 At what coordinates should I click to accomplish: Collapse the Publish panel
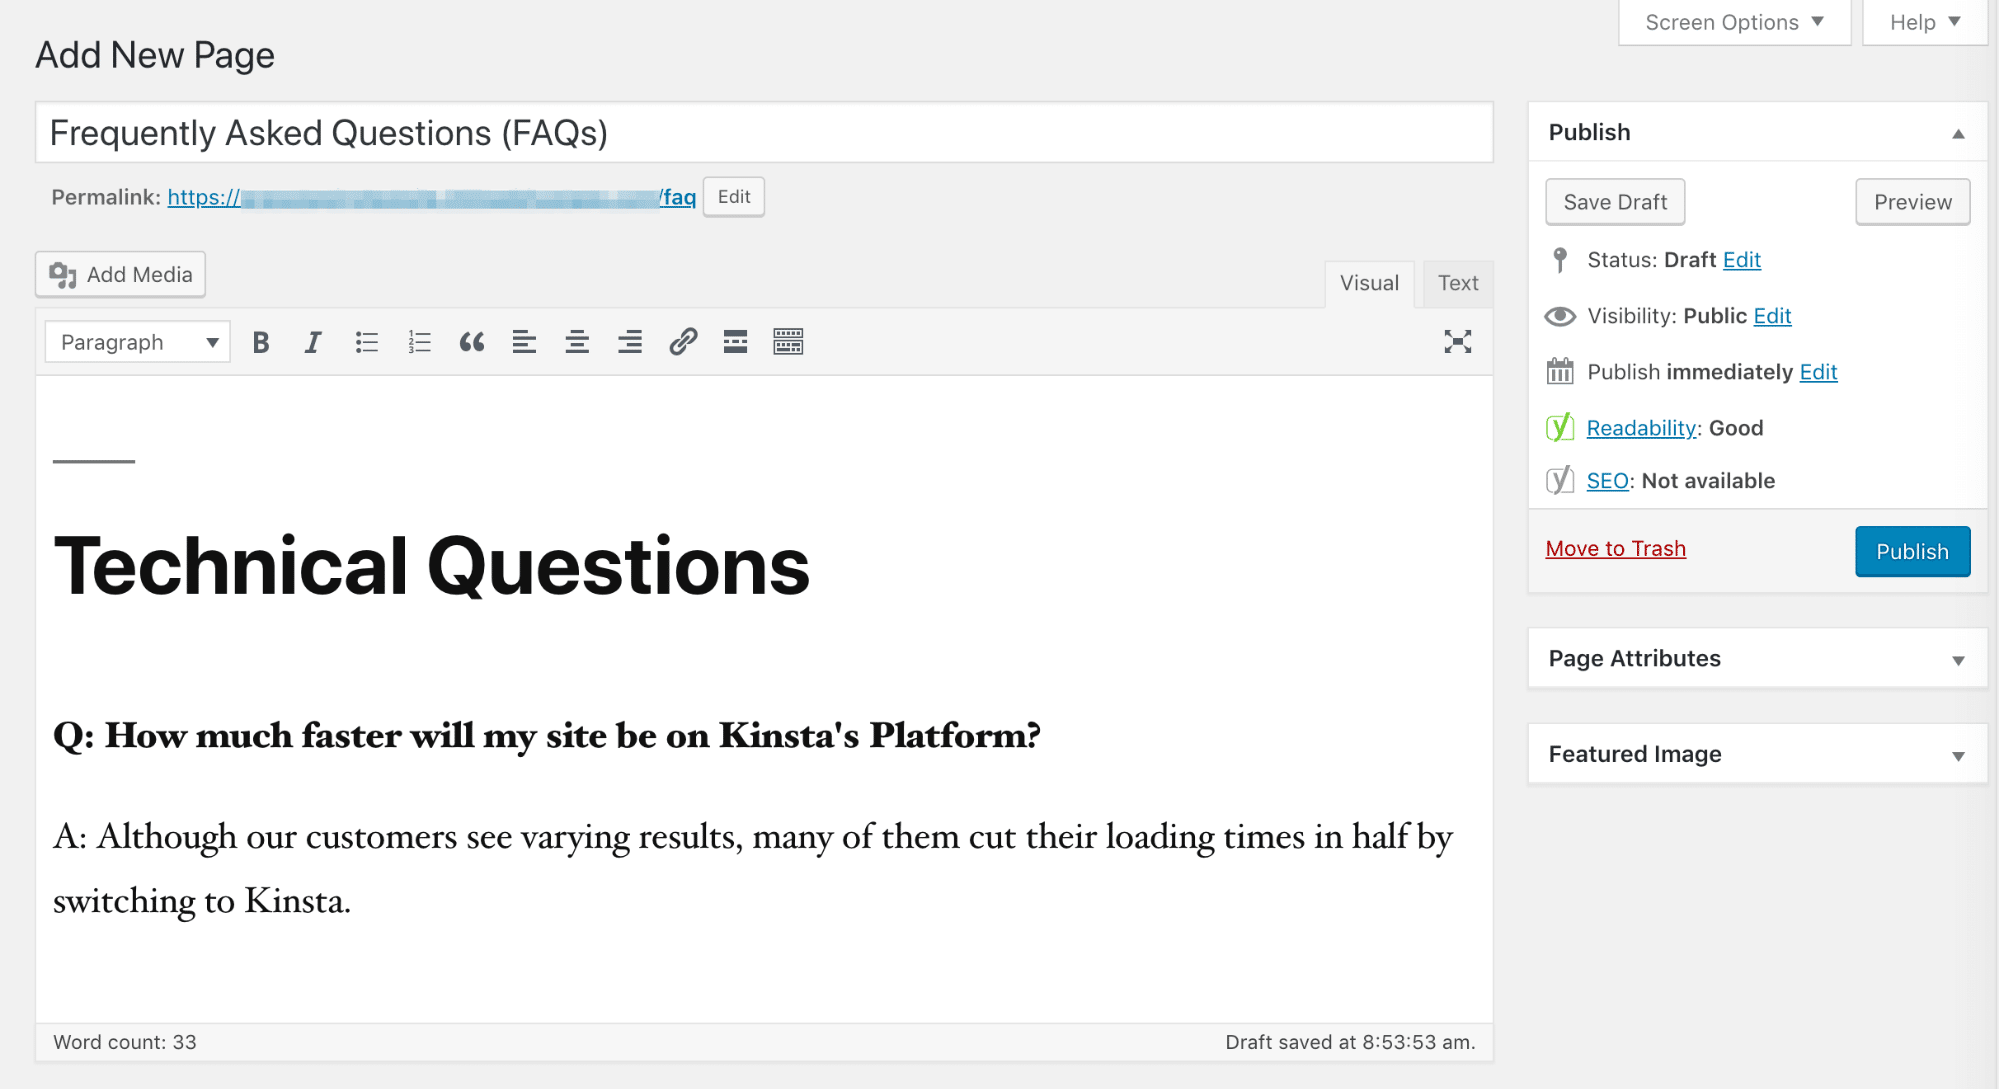point(1956,133)
